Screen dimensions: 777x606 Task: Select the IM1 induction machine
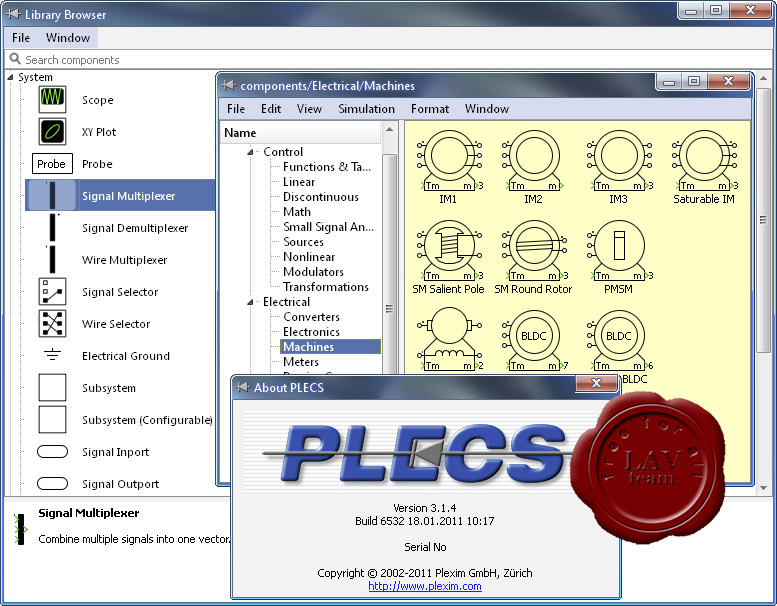point(449,160)
